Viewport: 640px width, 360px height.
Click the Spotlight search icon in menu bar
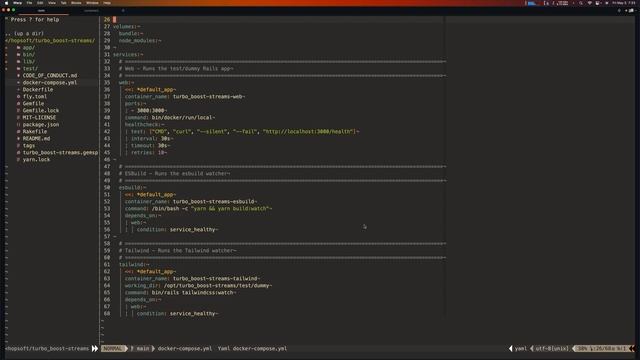[x=581, y=3]
